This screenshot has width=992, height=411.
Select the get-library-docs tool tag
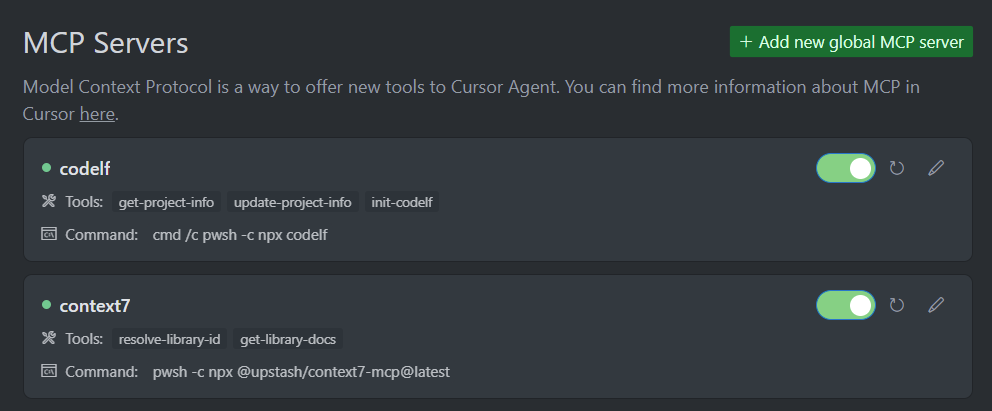288,340
